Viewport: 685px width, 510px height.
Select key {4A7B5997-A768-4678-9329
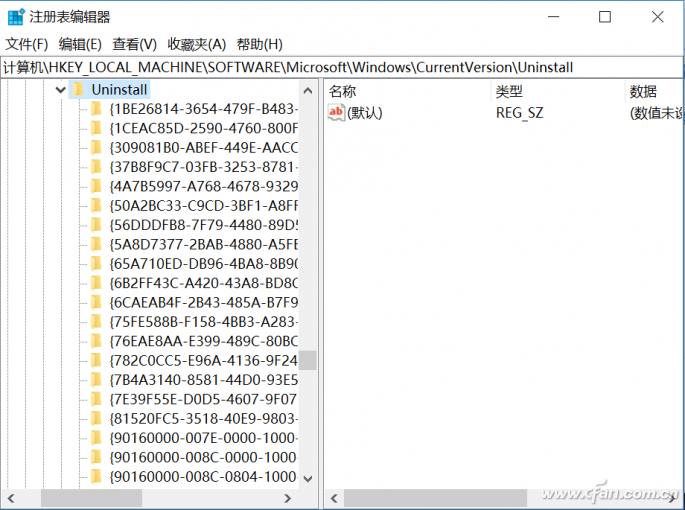[204, 186]
